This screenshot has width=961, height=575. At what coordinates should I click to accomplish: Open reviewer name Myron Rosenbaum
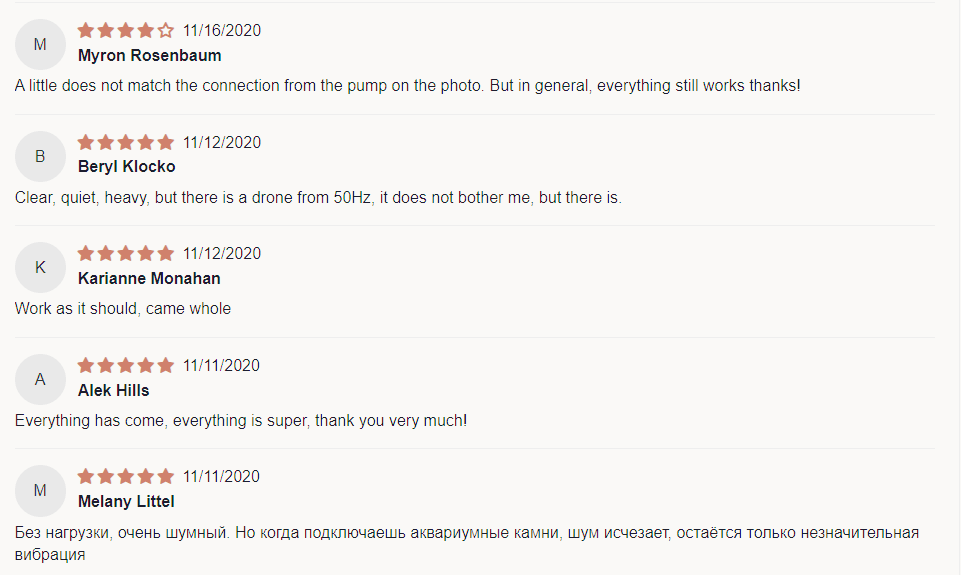tap(150, 55)
